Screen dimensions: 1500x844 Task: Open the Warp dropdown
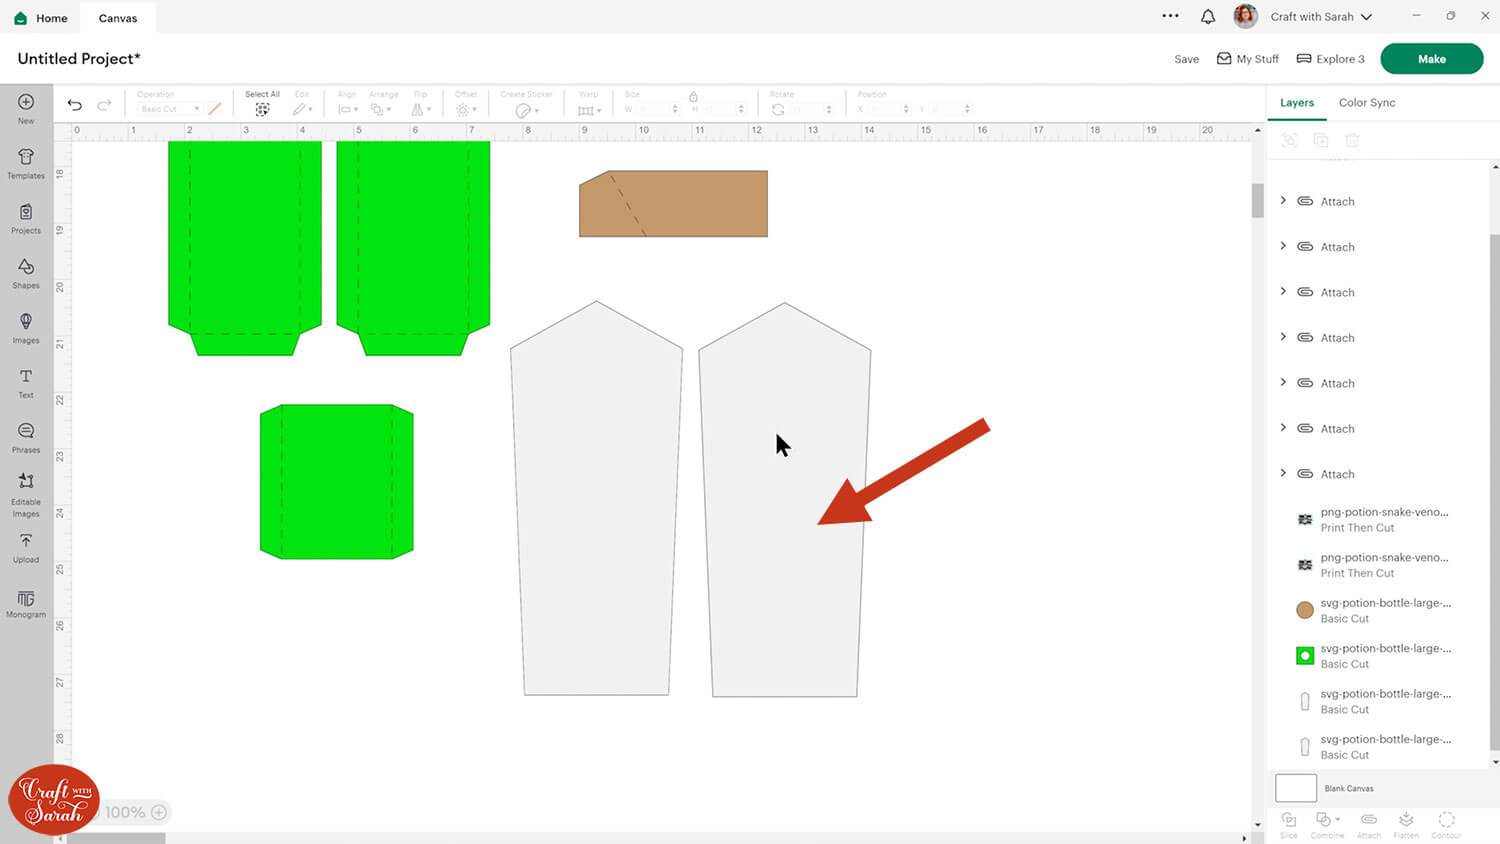point(589,110)
